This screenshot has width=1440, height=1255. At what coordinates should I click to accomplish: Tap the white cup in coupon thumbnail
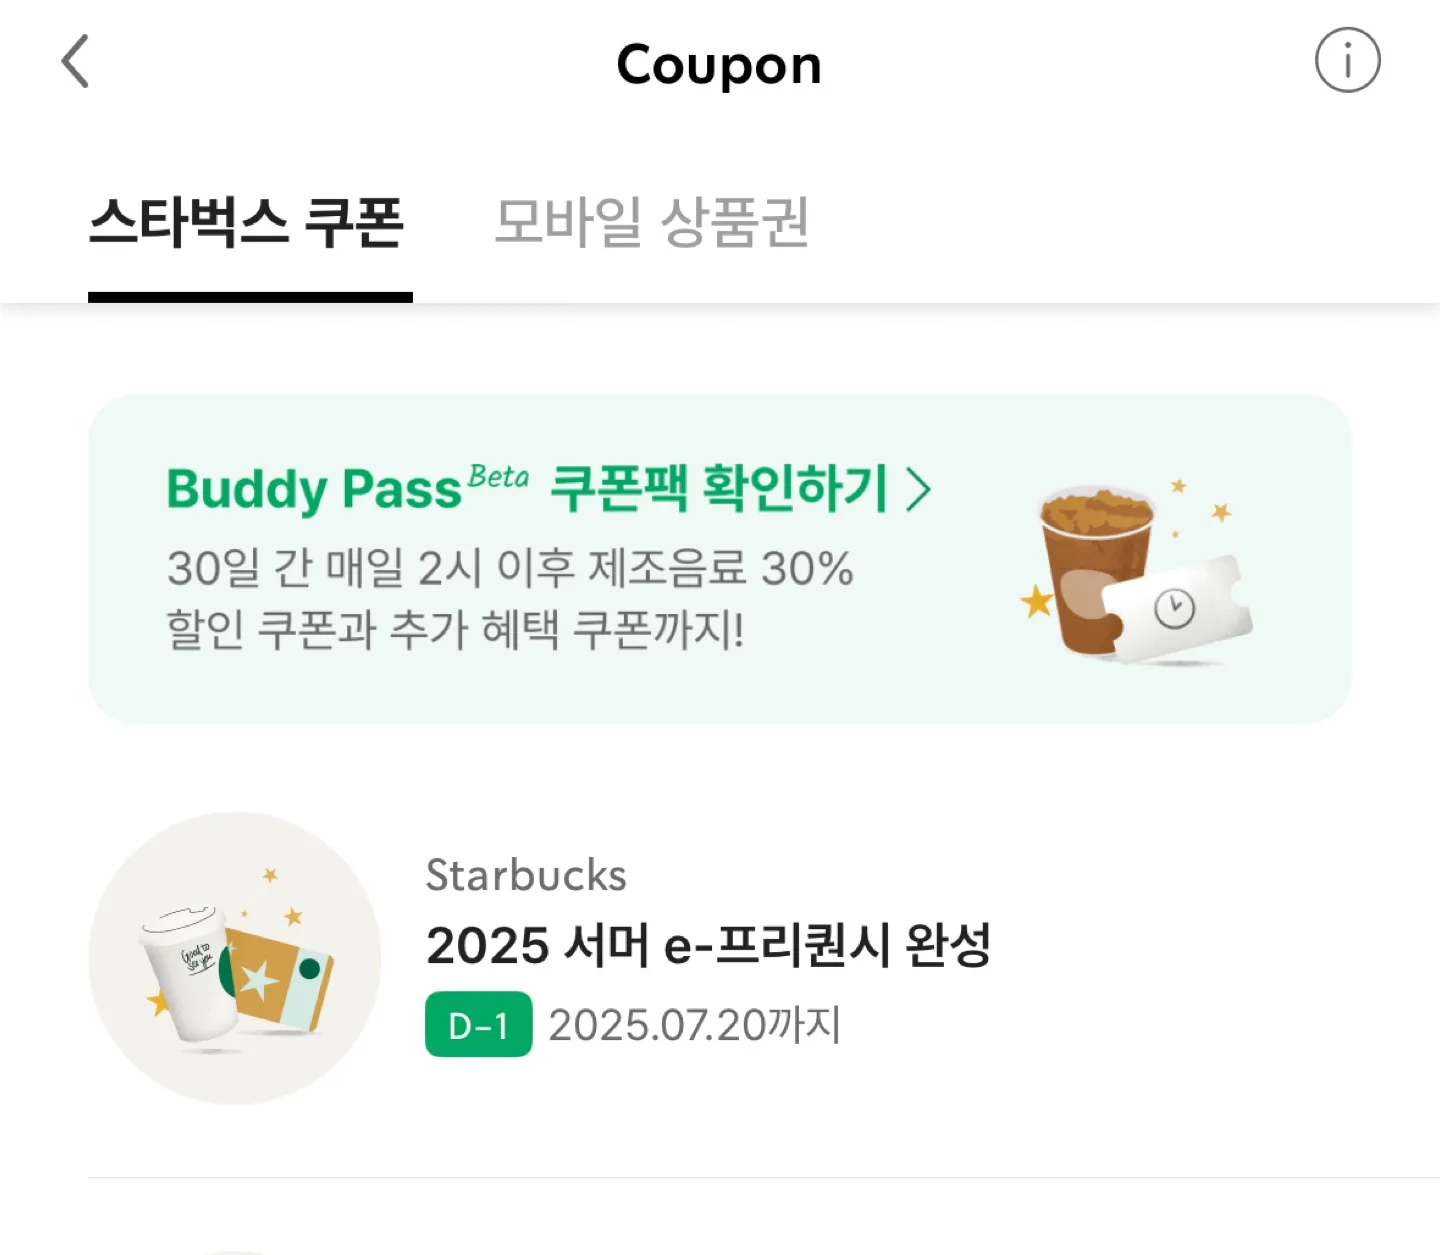(x=190, y=972)
